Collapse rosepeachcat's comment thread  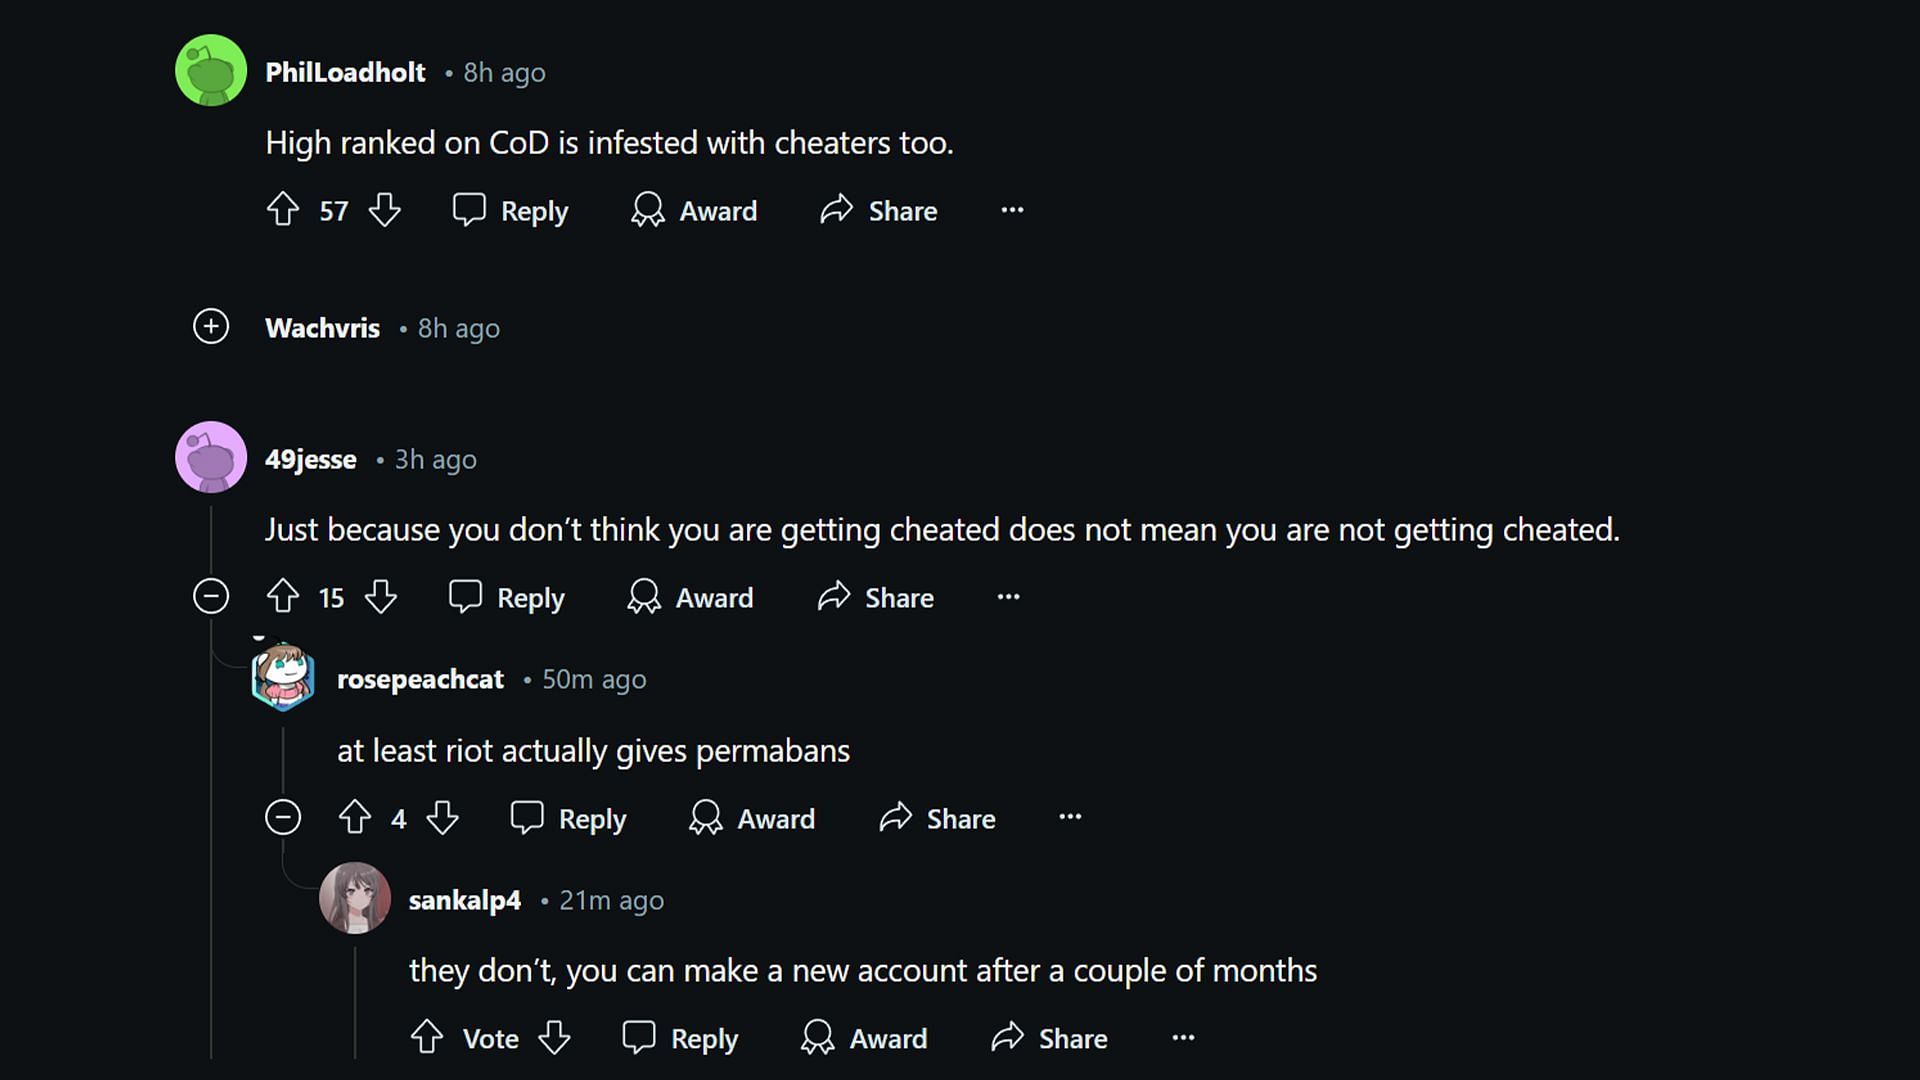click(x=284, y=818)
